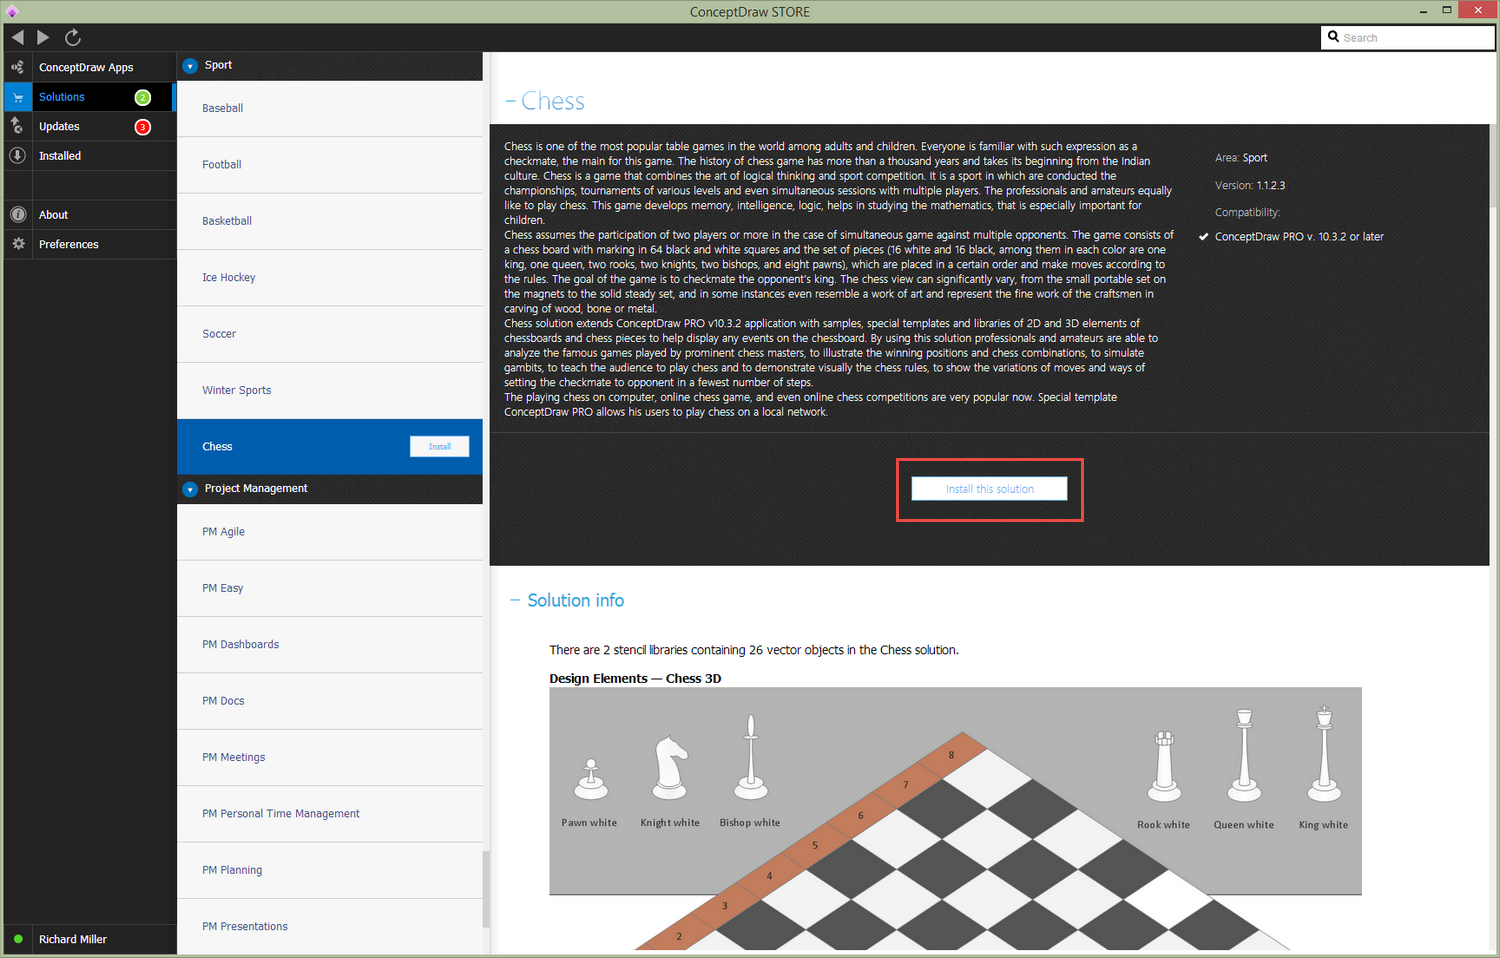Click Install this solution button
Screen dimensions: 1500x958
coord(989,489)
